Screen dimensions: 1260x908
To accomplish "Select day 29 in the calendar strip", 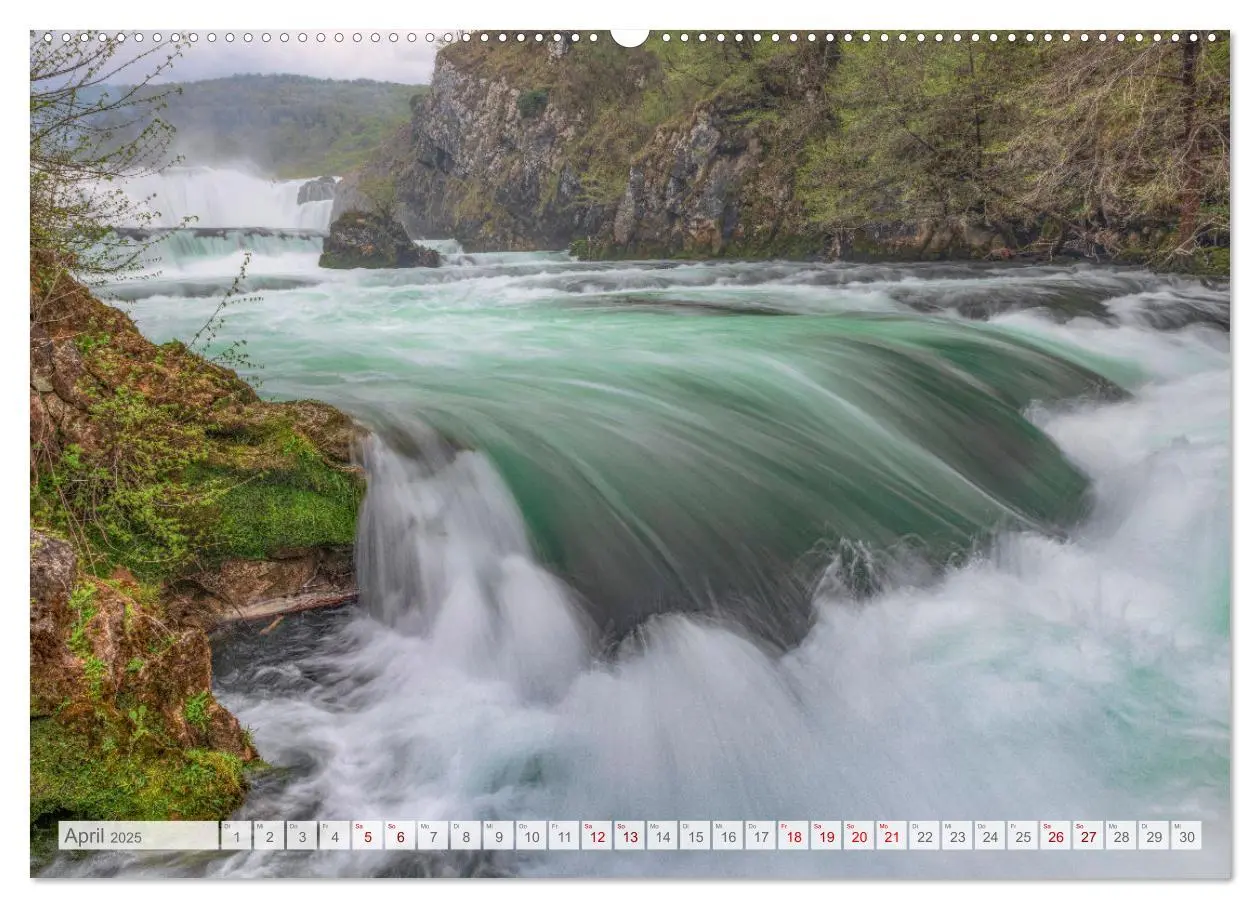I will [1154, 836].
